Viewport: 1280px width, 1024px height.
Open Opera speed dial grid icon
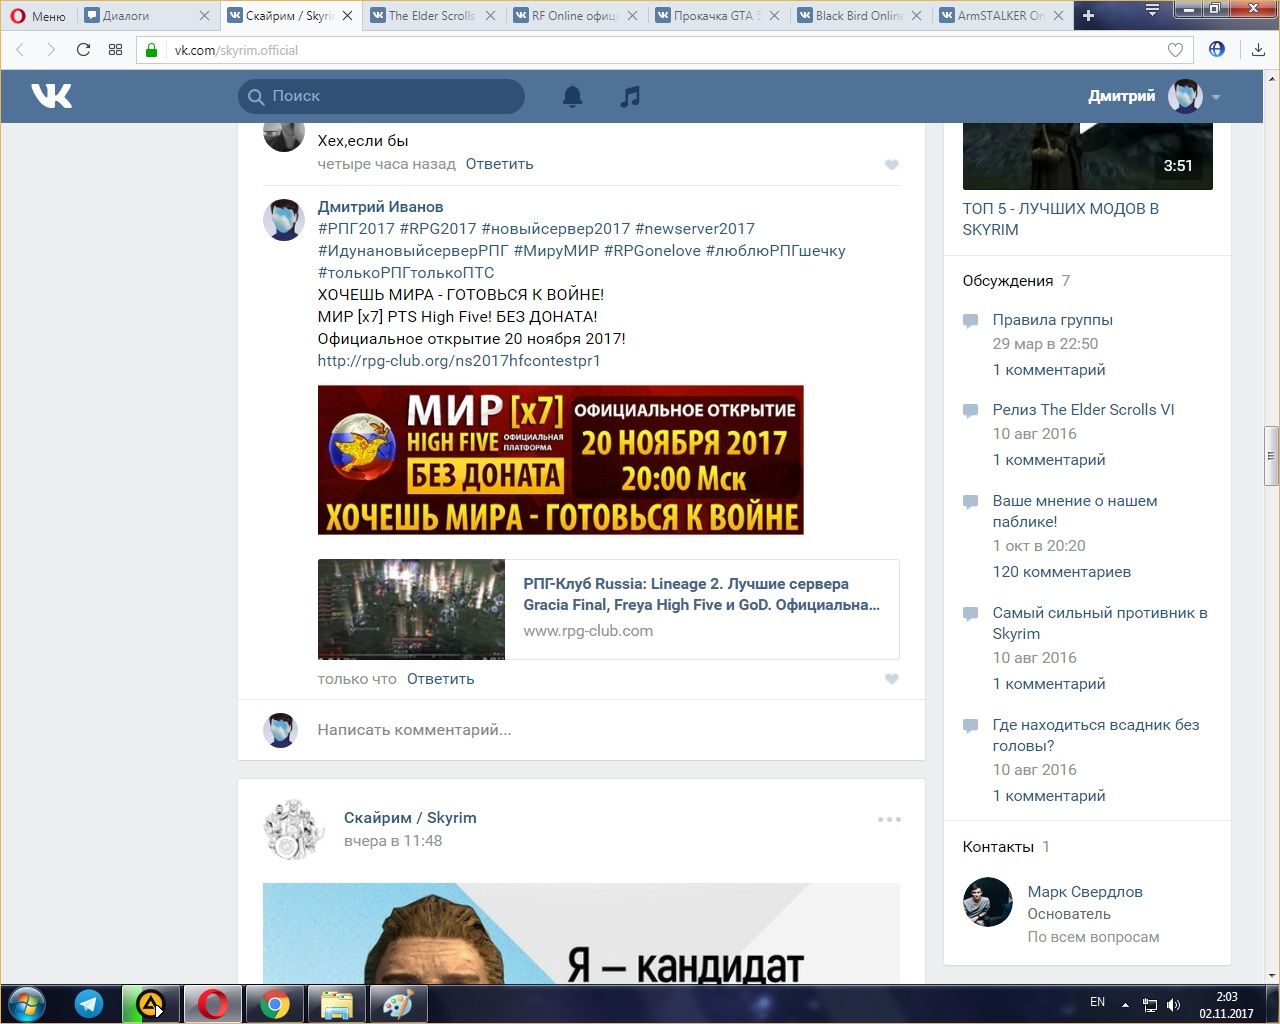click(x=116, y=50)
